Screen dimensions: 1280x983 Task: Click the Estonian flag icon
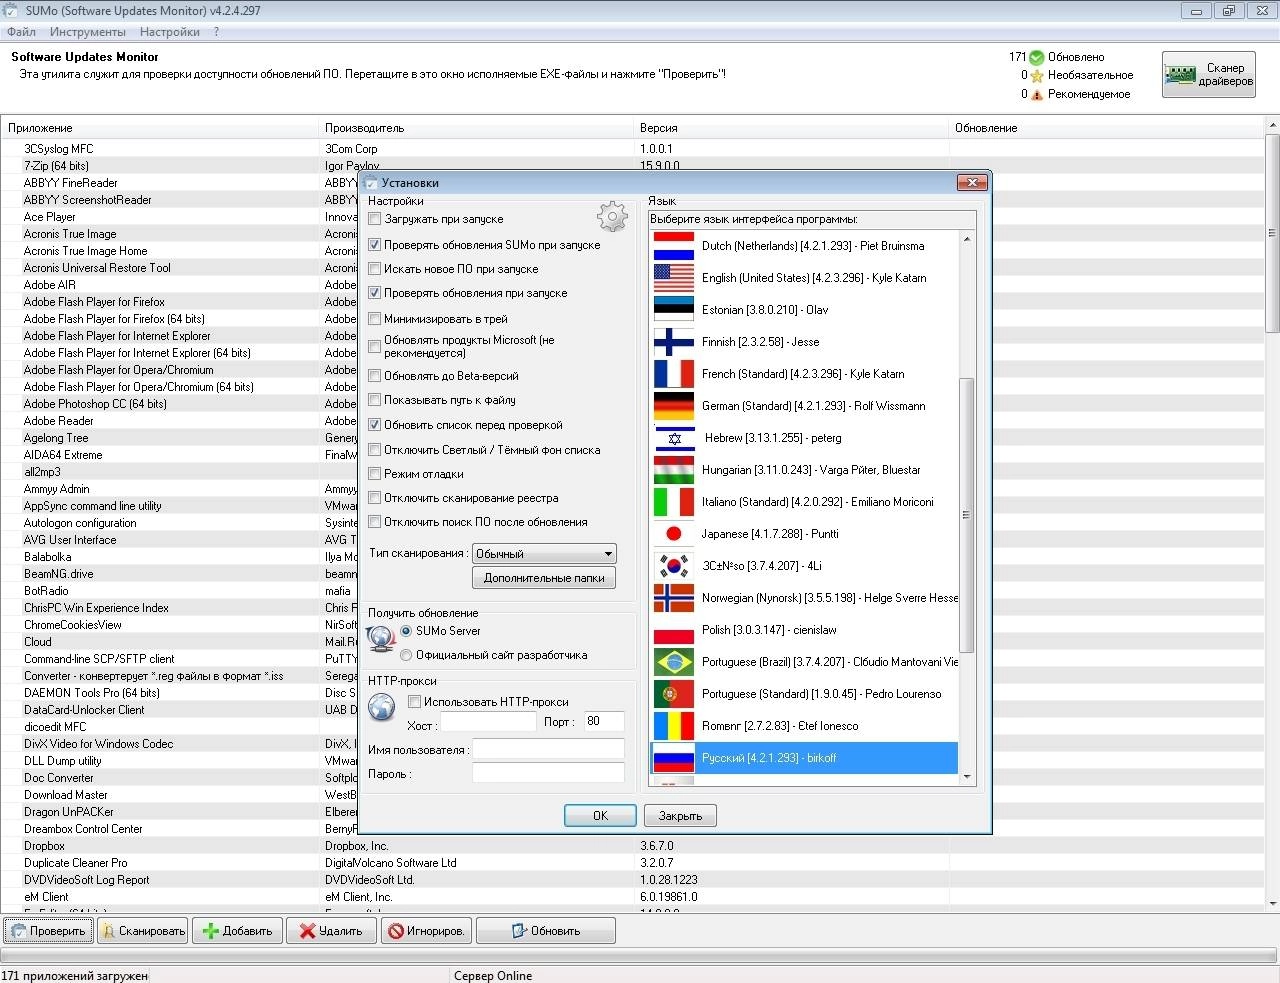point(673,310)
